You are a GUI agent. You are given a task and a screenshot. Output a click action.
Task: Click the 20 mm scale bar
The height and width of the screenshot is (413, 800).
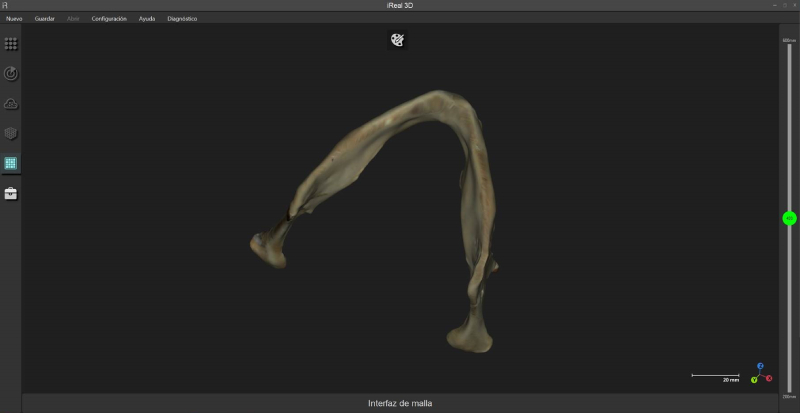715,376
